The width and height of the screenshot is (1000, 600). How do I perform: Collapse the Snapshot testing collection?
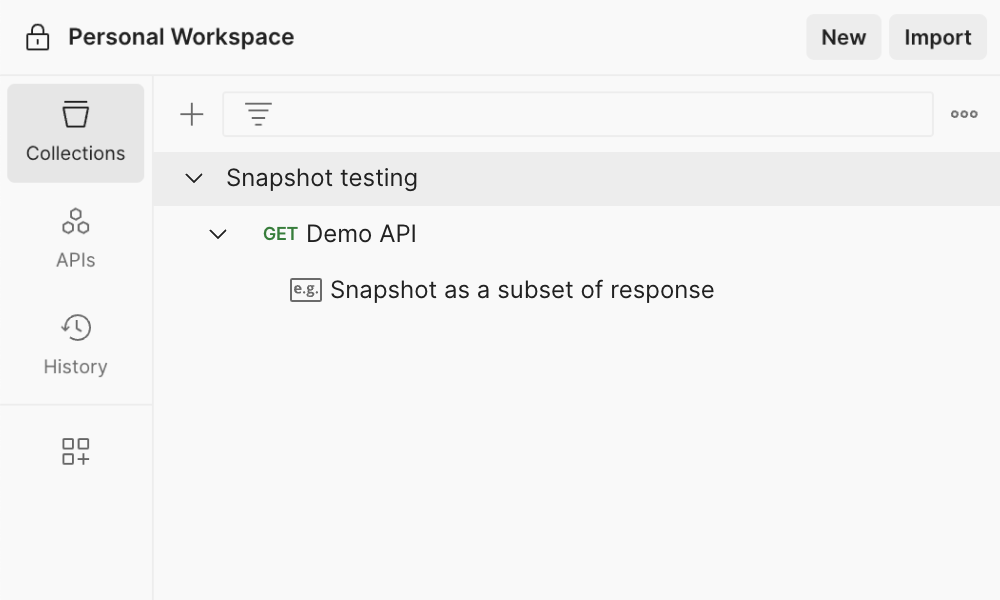point(196,178)
